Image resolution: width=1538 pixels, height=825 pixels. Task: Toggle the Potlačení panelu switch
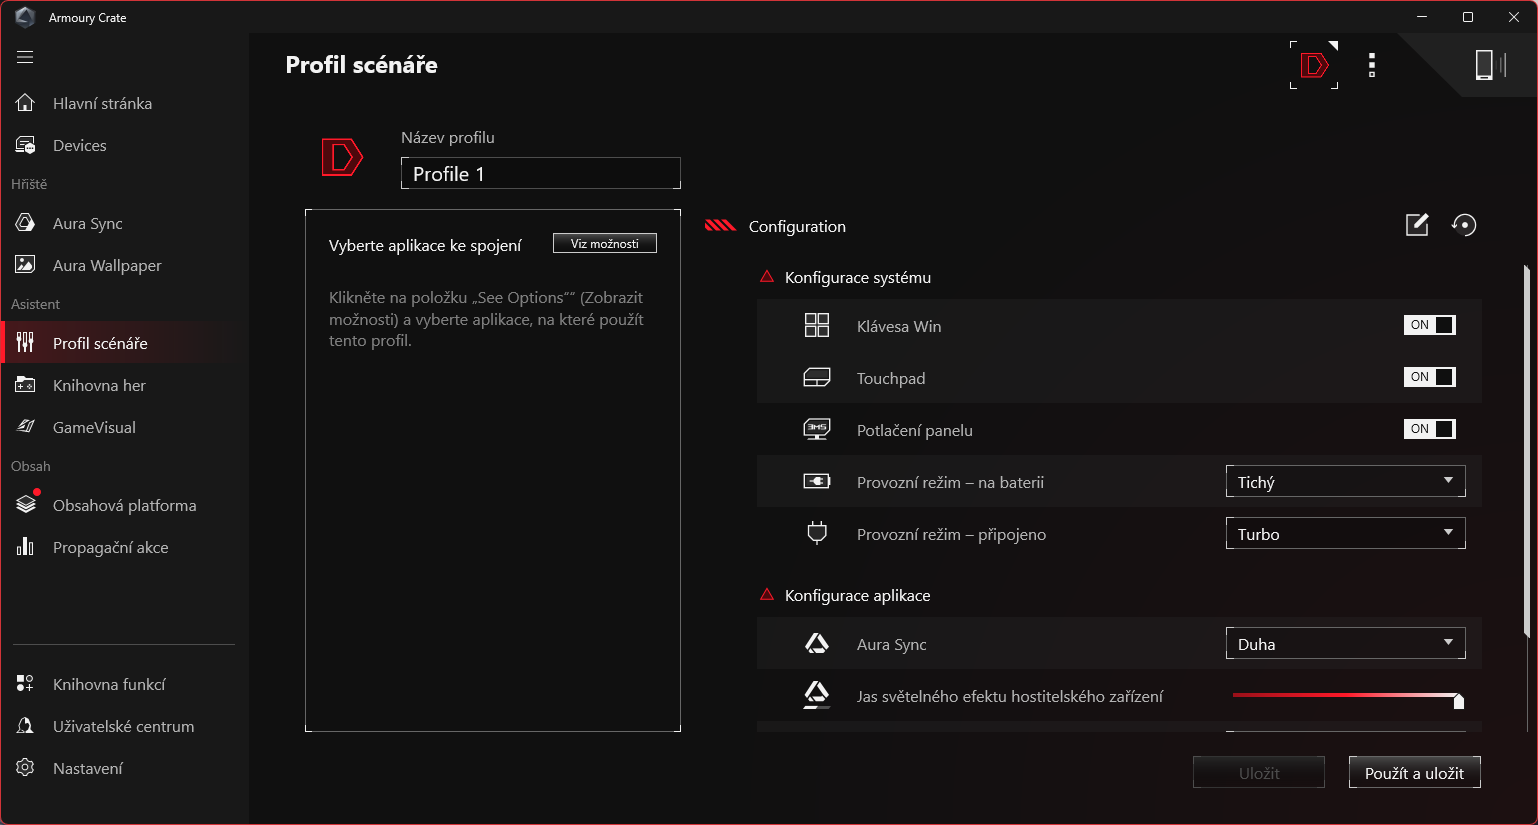(x=1430, y=429)
